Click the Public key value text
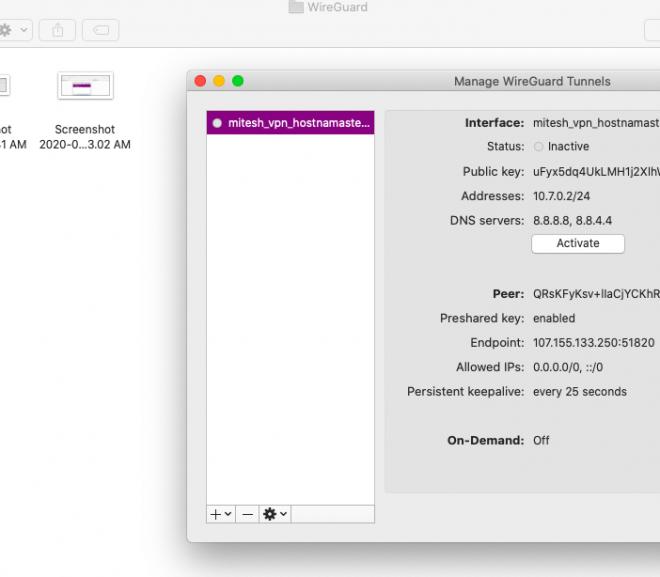 tap(596, 172)
